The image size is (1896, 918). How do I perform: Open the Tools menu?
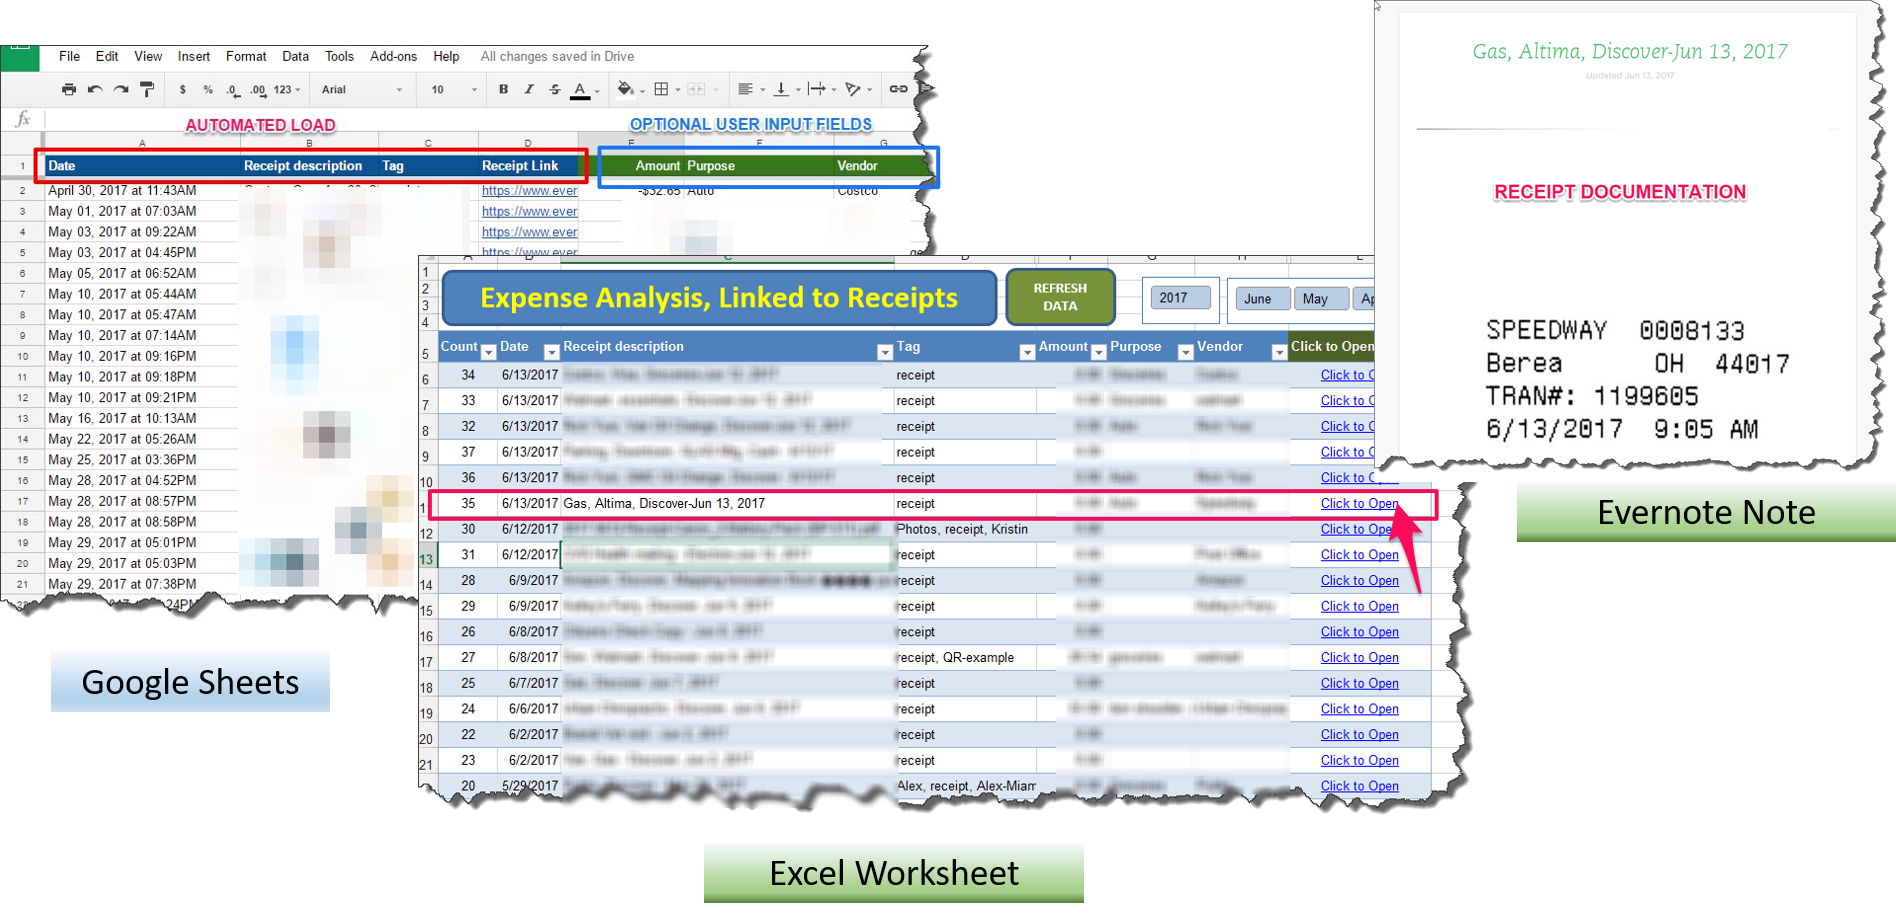(x=339, y=57)
